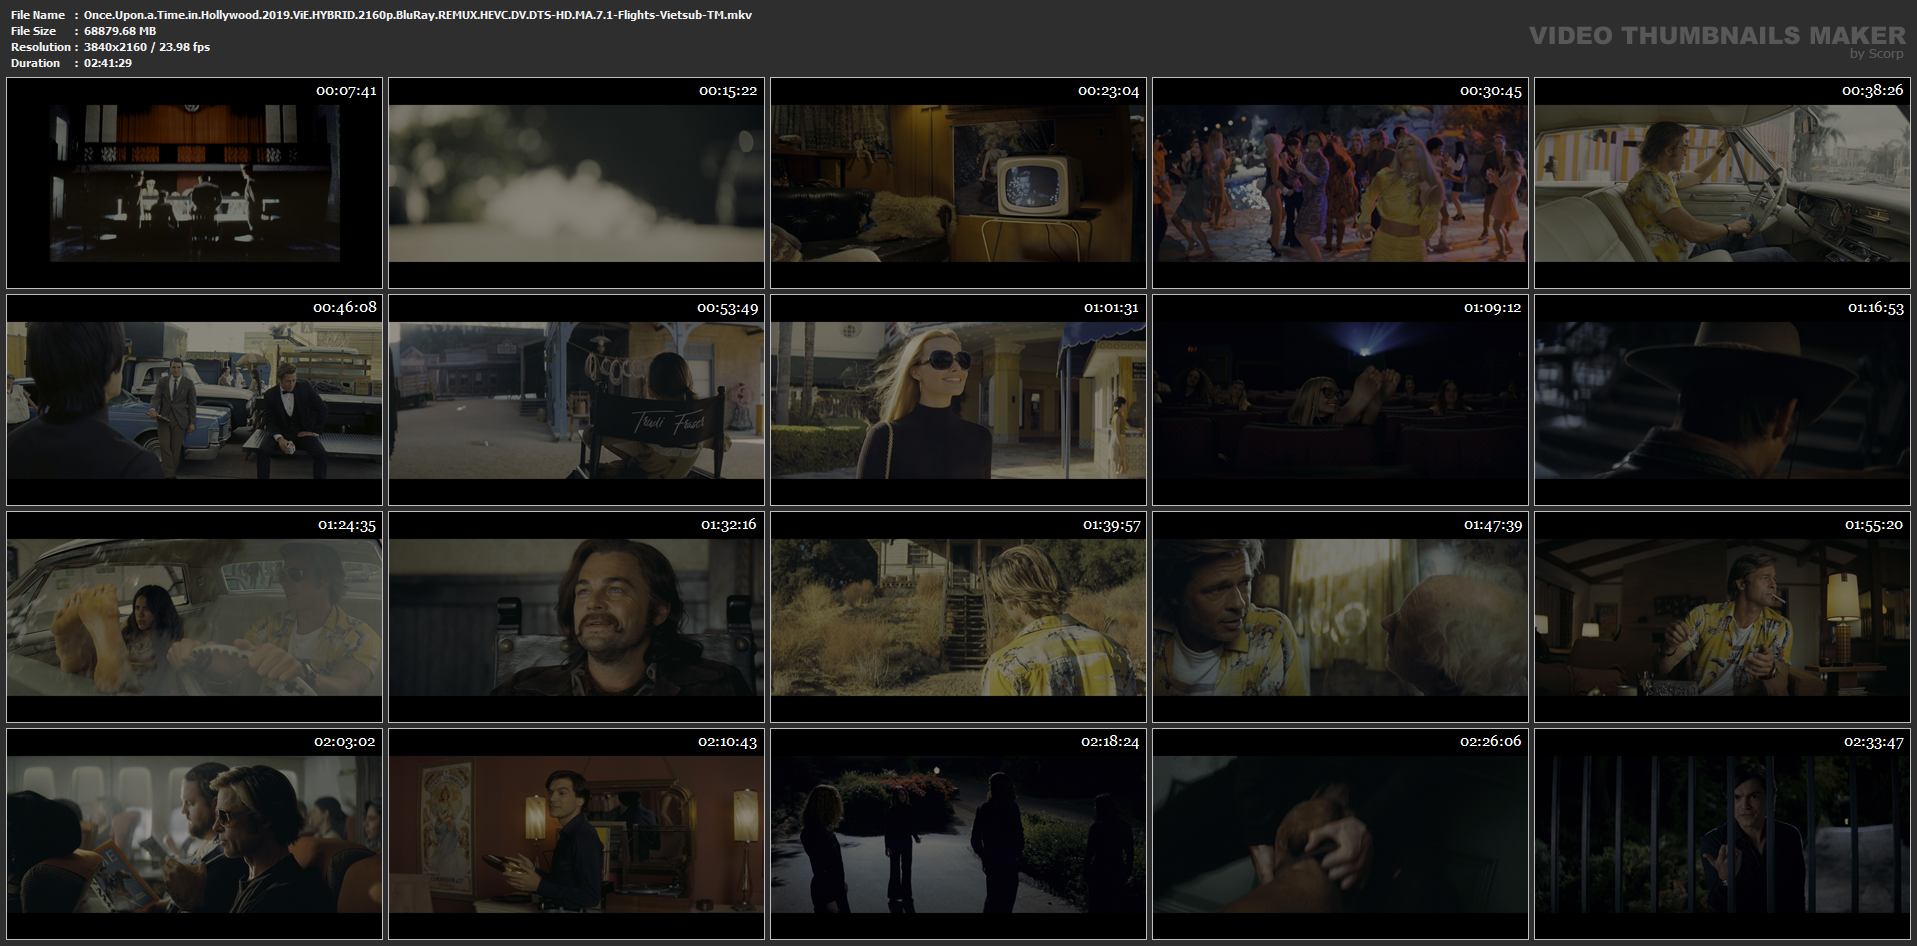Select the thumbnail at 00:46:08

194,400
